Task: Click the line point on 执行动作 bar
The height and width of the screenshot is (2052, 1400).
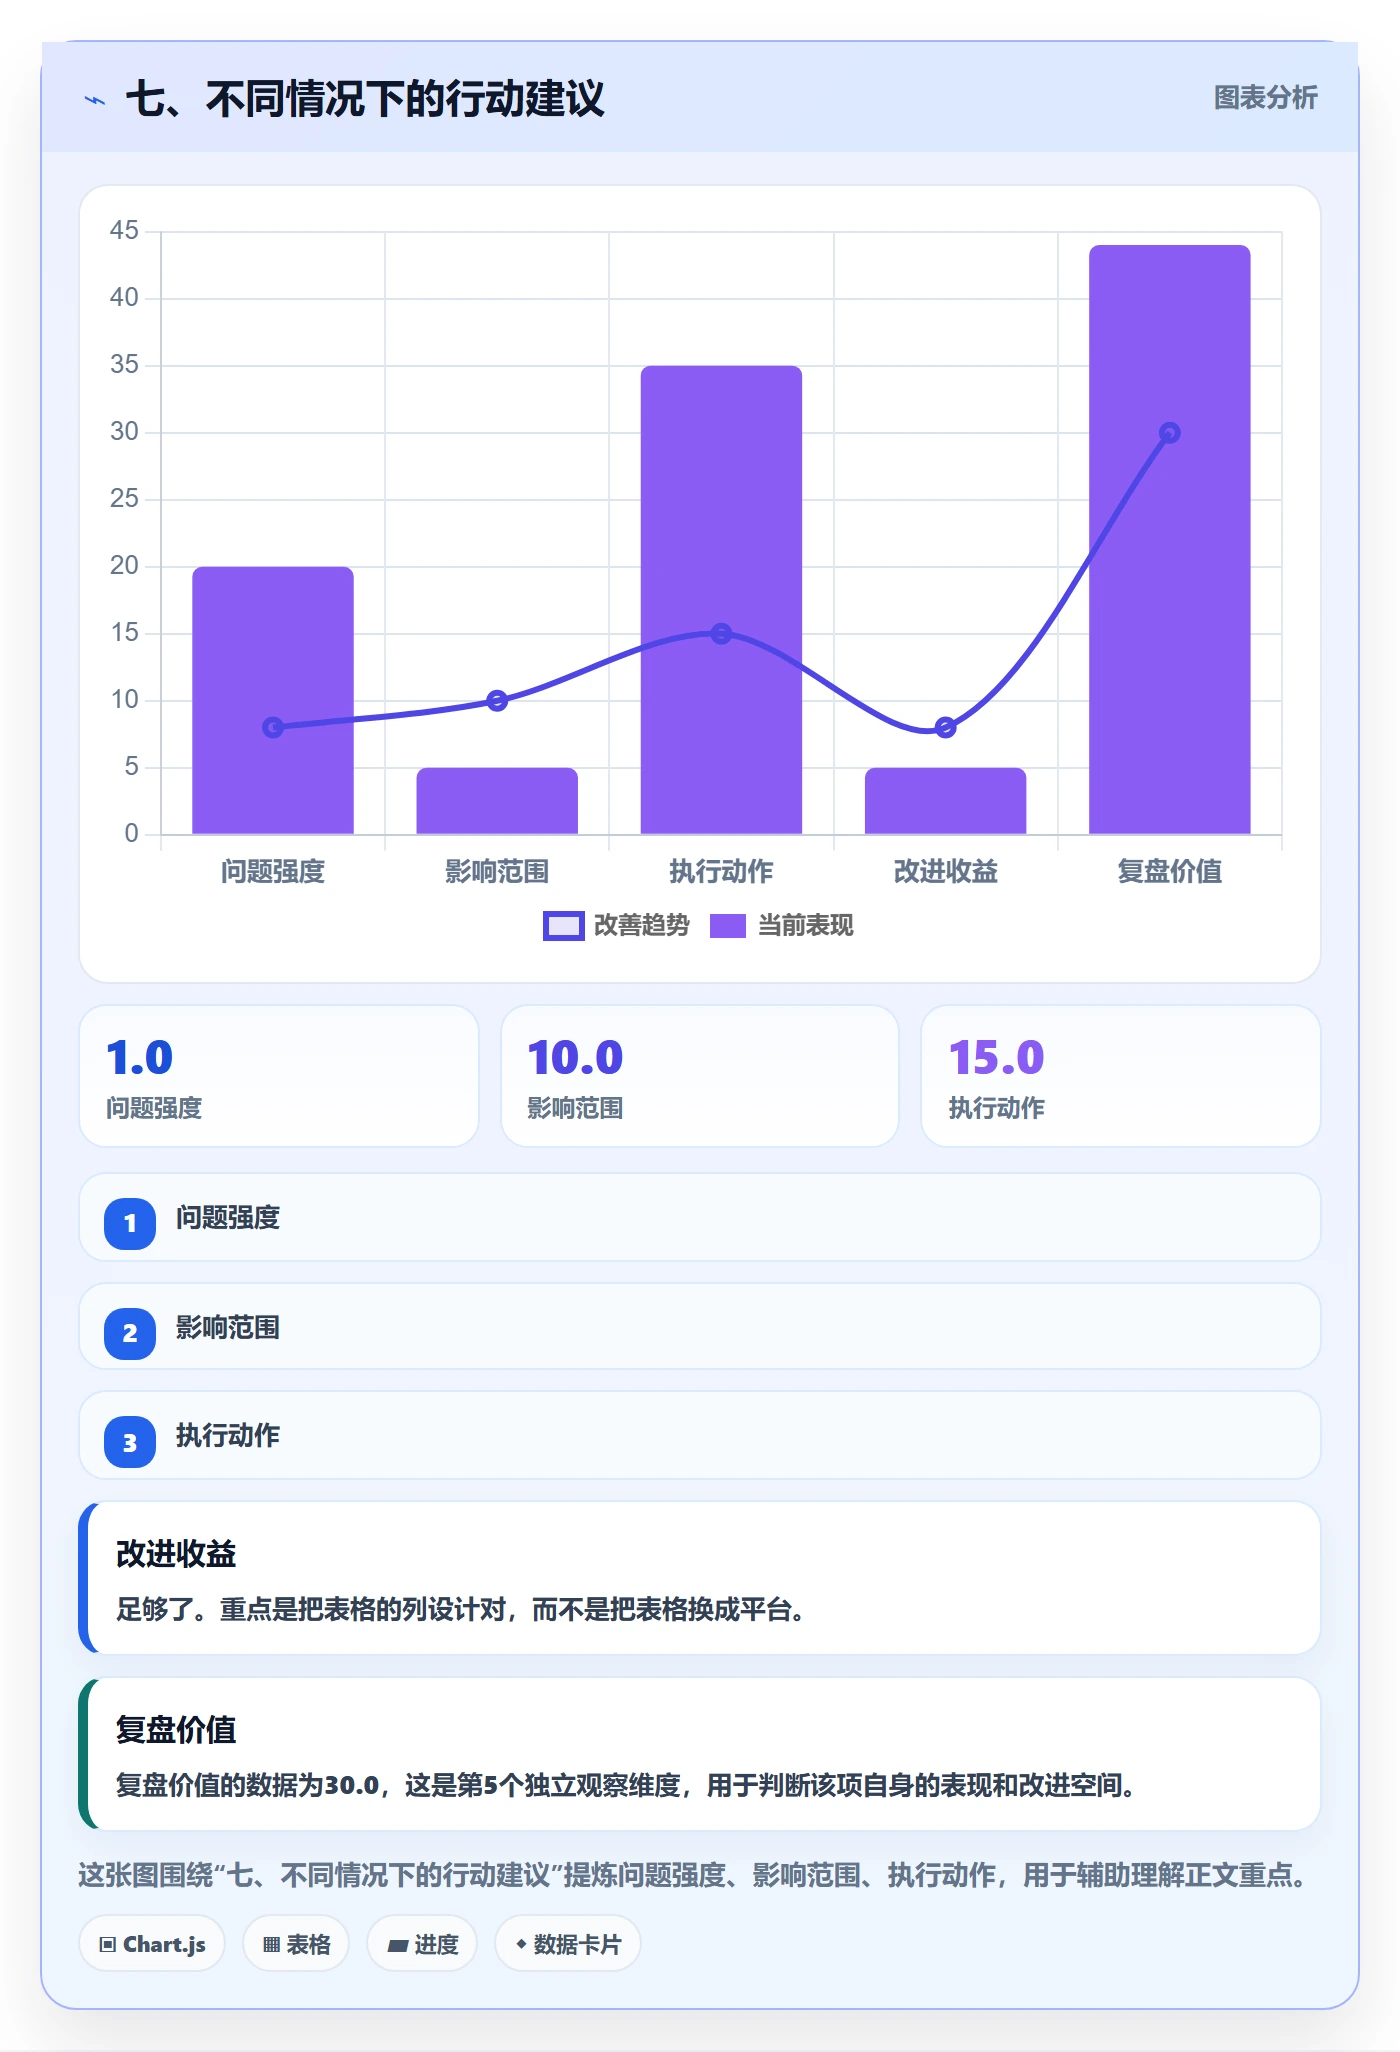Action: point(721,633)
